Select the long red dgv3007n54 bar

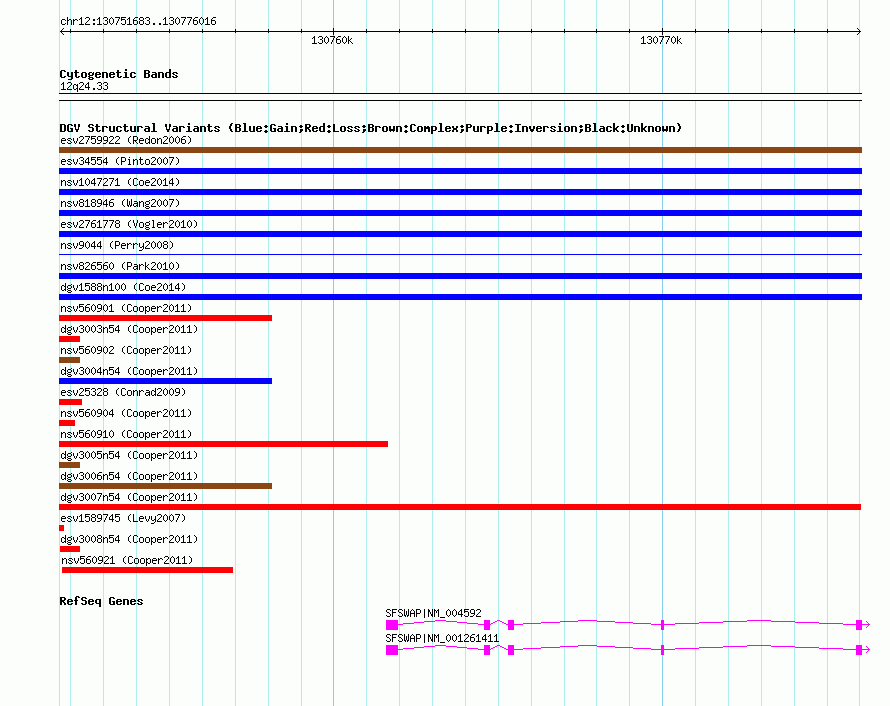click(x=460, y=507)
